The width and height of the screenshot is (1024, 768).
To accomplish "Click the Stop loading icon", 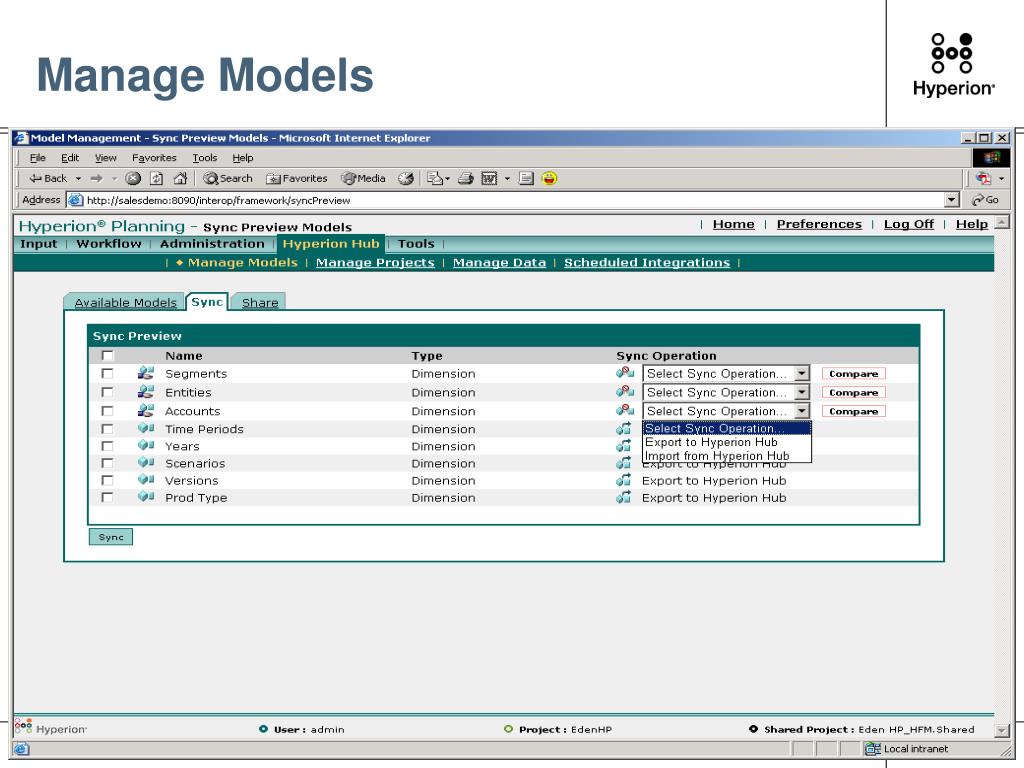I will point(133,178).
